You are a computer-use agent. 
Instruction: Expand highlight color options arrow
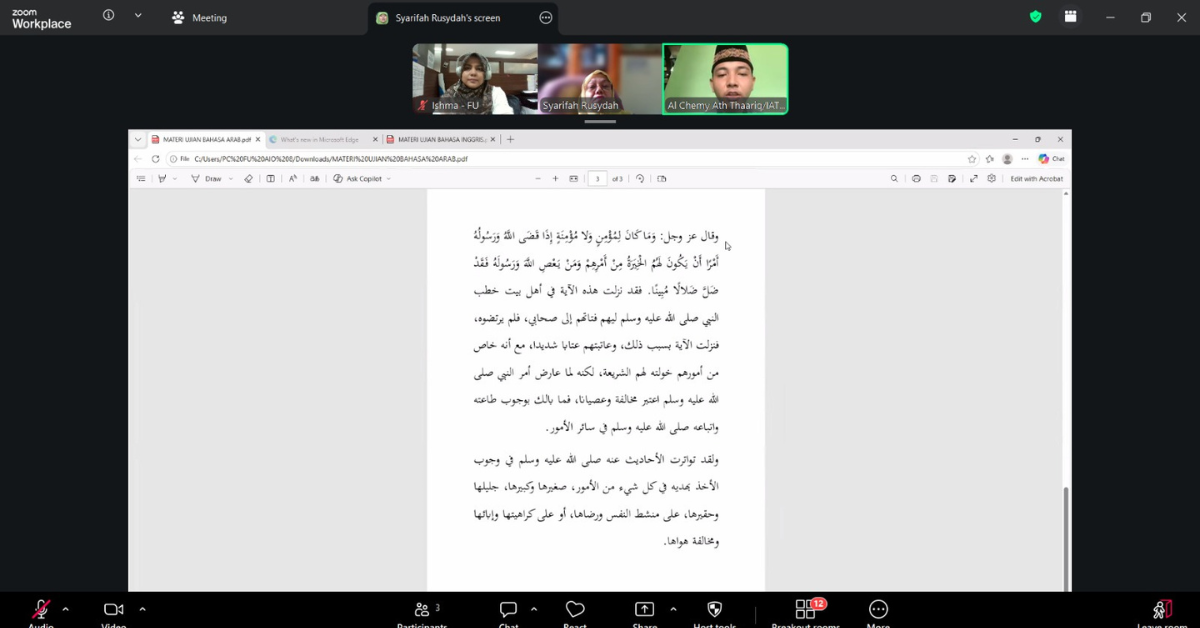(x=175, y=179)
